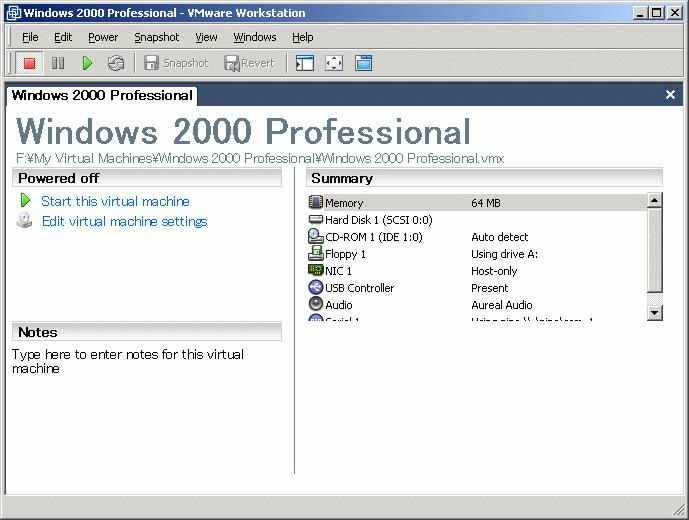Click the VMware icon in the title bar
Screen dimensions: 689x520
(x=13, y=13)
